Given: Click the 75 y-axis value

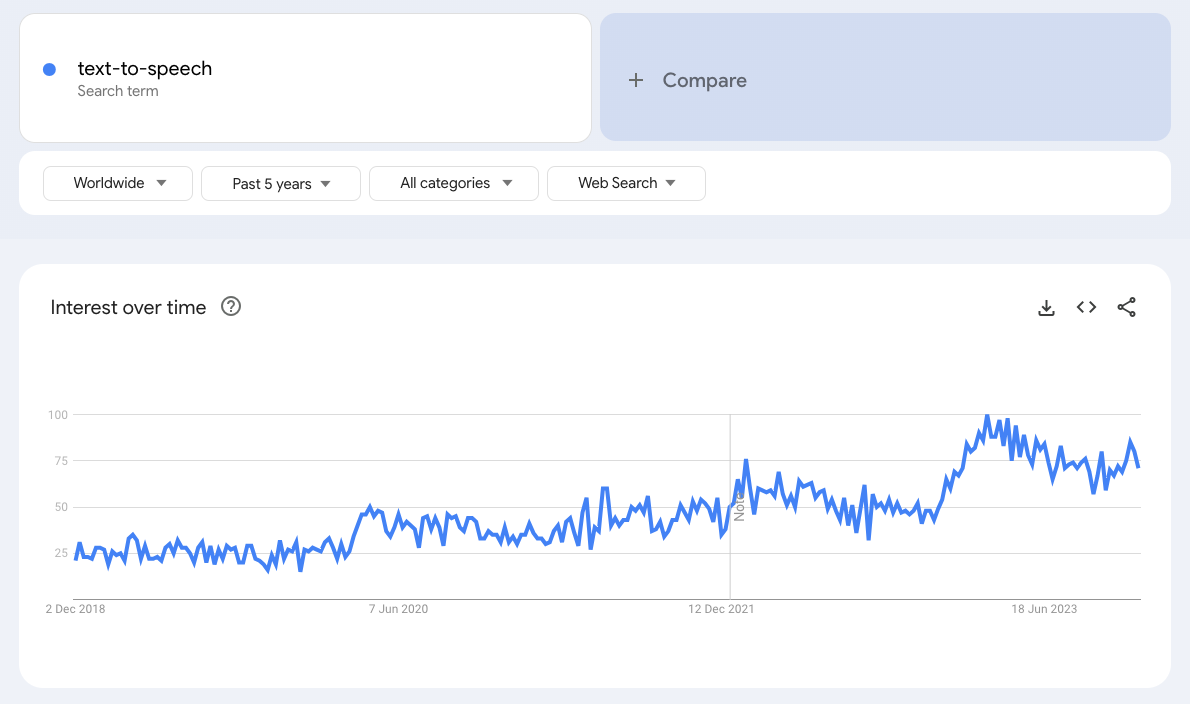Looking at the screenshot, I should tap(61, 461).
